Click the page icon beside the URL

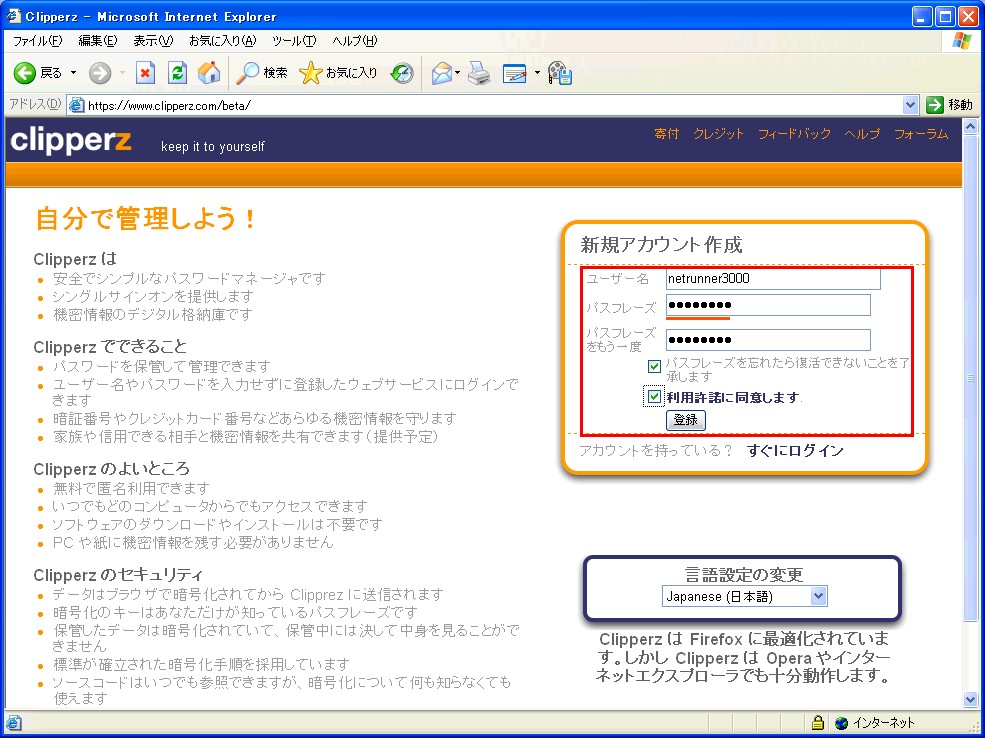(77, 105)
